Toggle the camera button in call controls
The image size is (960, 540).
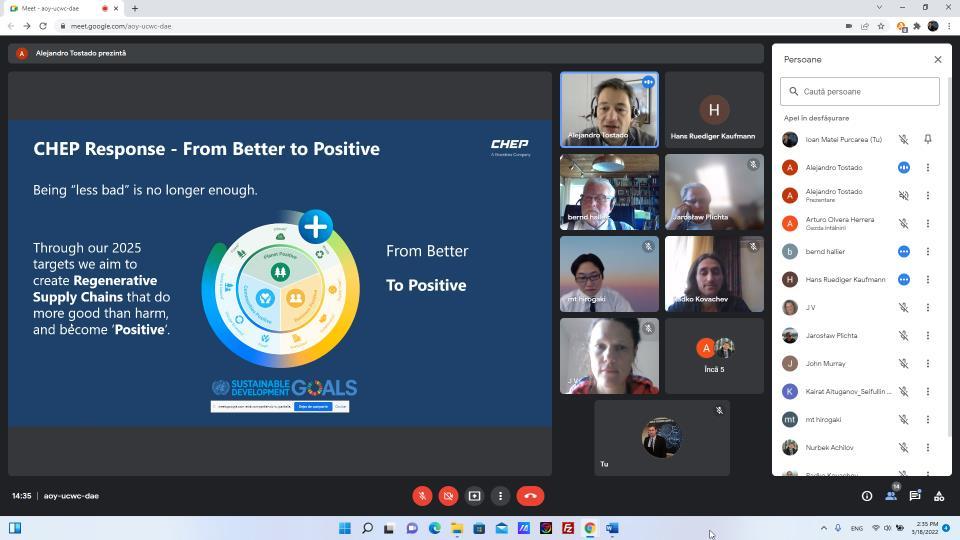coord(448,496)
